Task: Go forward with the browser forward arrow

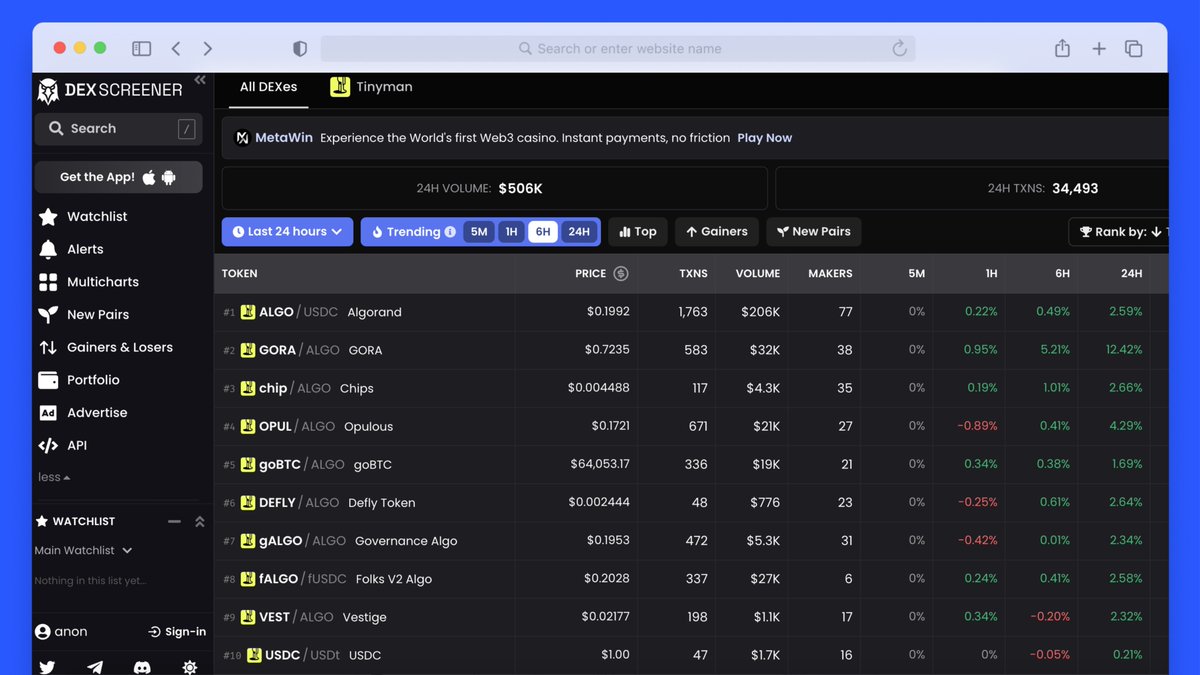Action: (208, 48)
